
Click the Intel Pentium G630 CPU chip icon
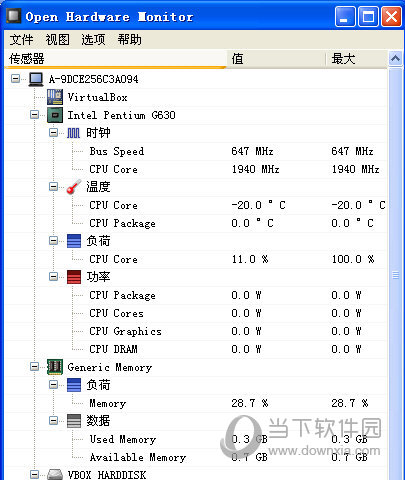click(x=55, y=115)
